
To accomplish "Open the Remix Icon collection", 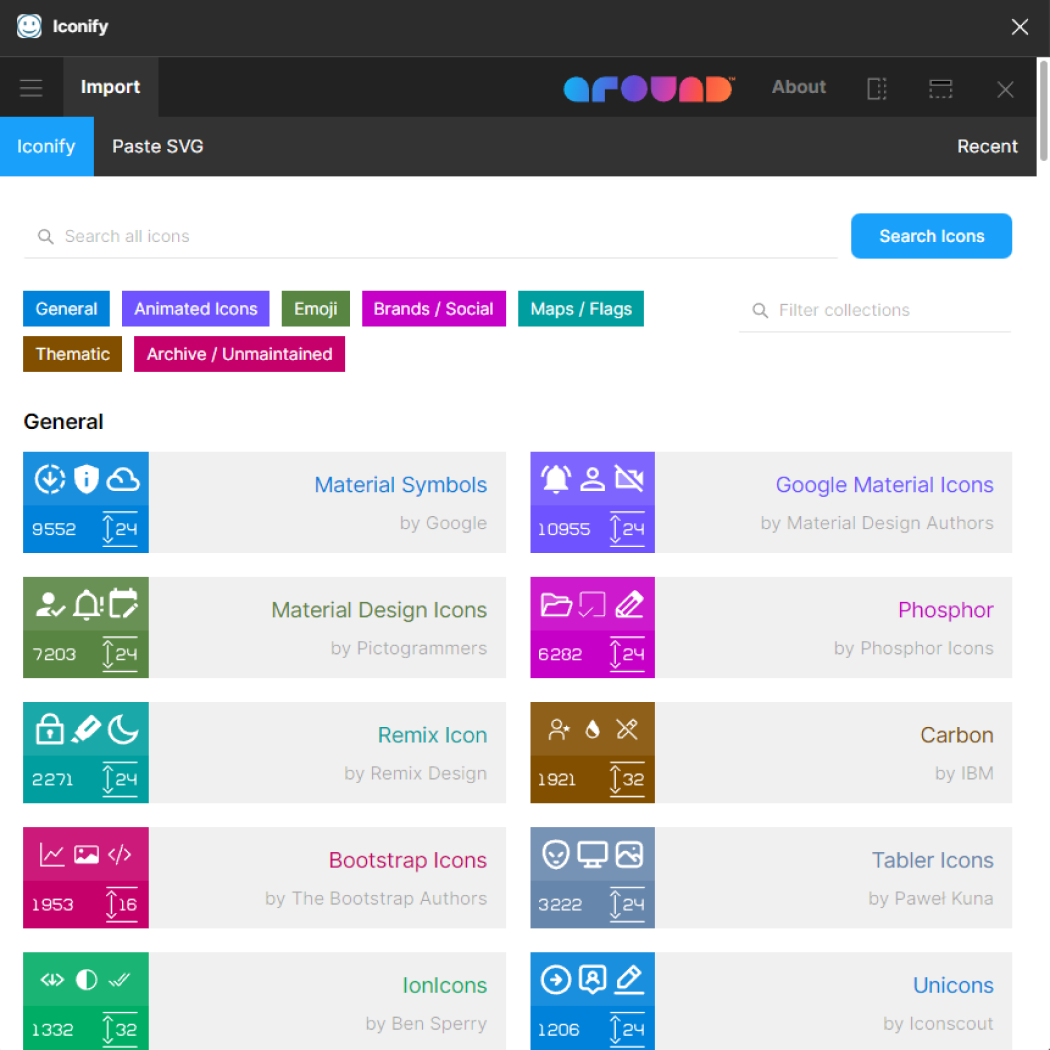I will 265,753.
